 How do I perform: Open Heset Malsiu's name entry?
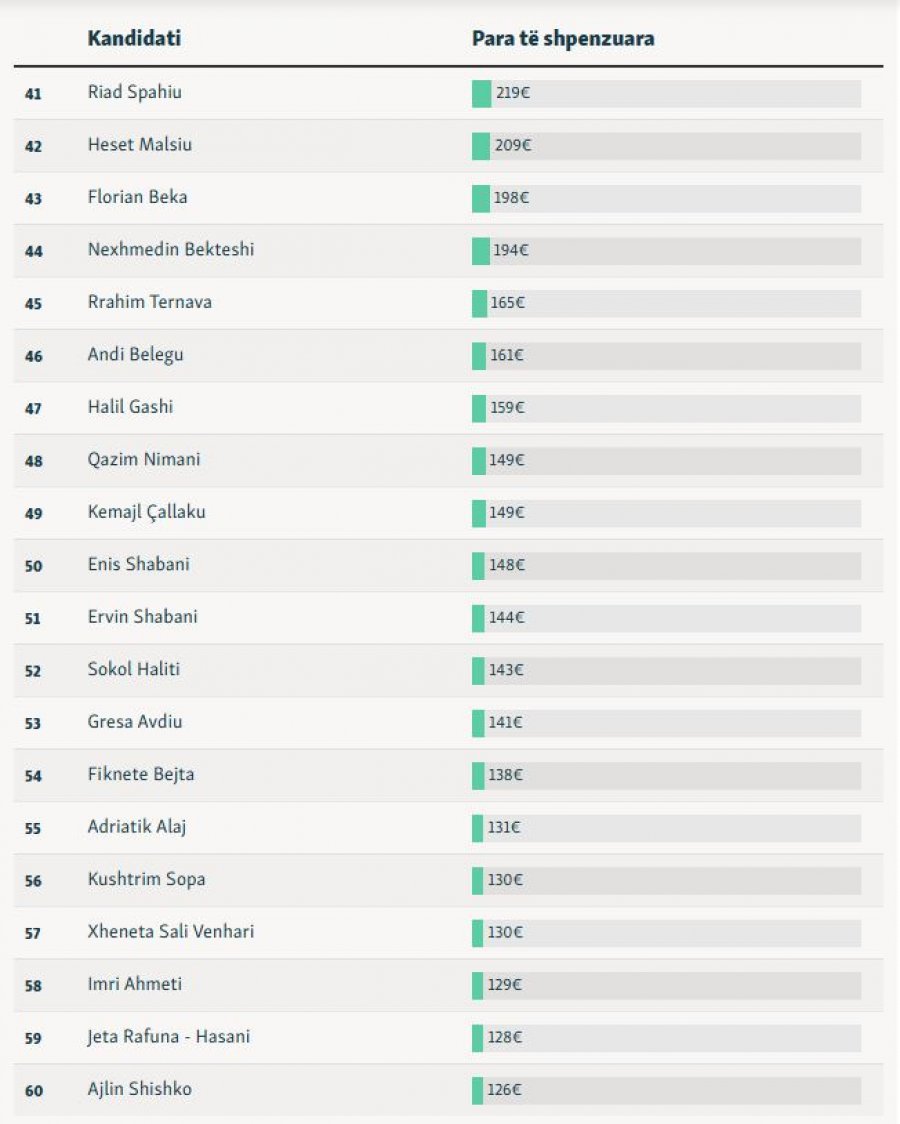[140, 145]
